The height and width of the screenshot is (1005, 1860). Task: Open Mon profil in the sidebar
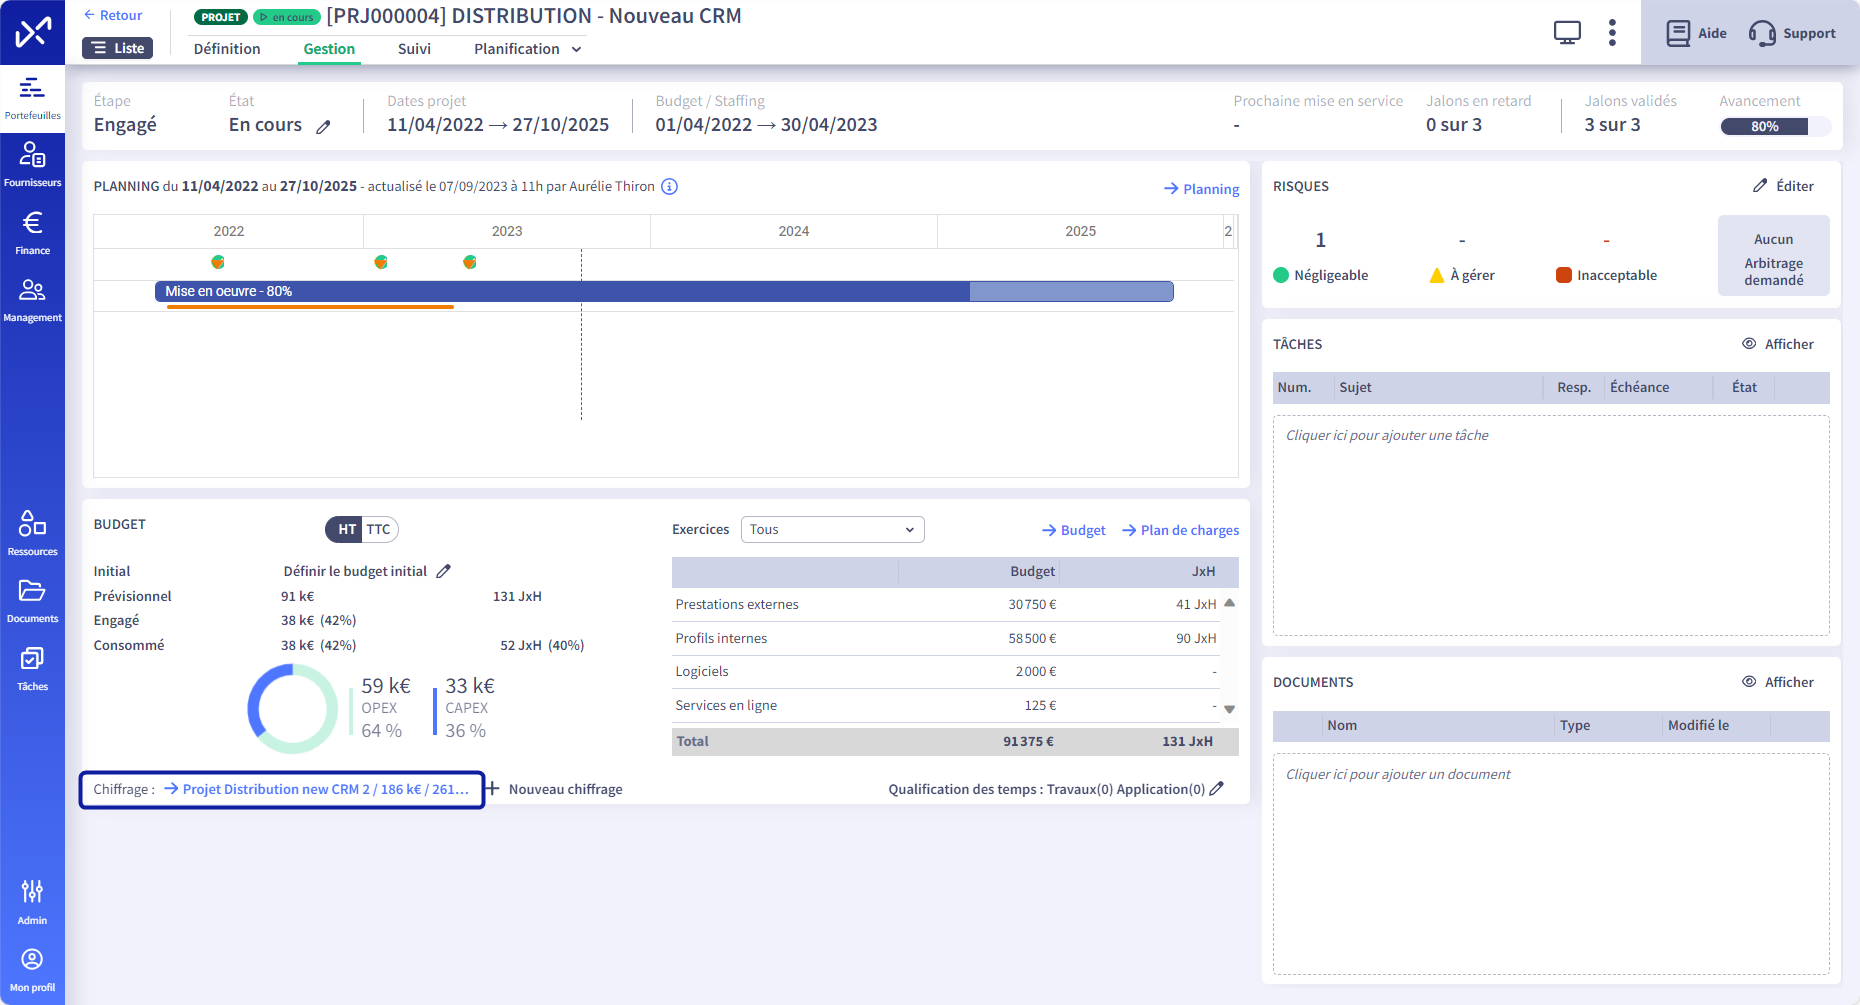click(32, 970)
